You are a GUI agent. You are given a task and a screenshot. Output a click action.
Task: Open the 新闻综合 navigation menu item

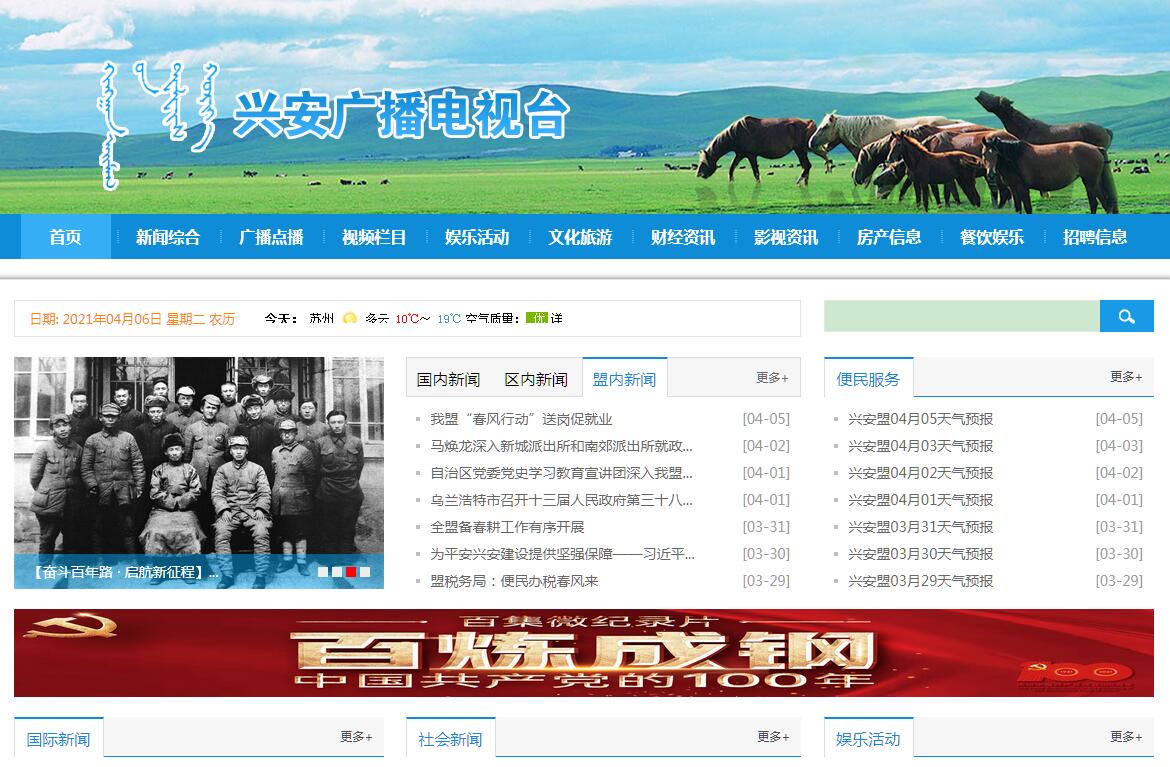coord(168,237)
